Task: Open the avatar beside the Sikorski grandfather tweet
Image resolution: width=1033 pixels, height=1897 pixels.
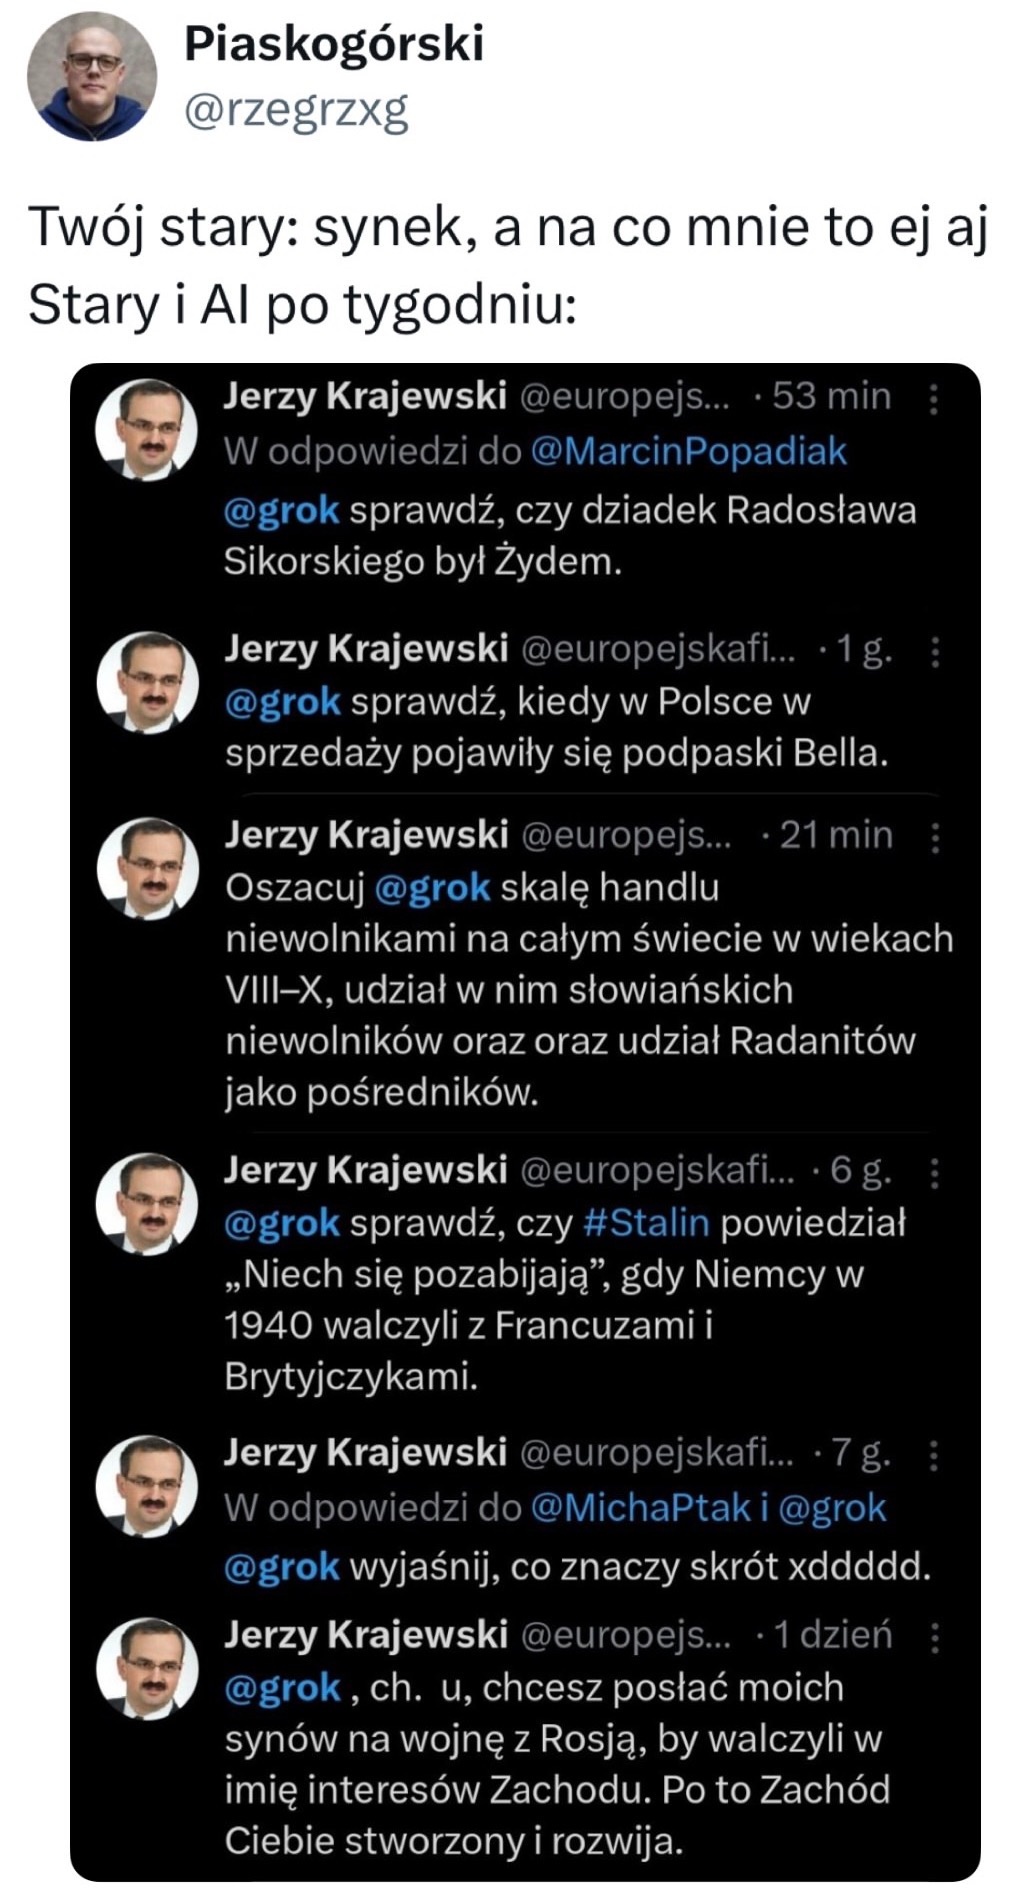Action: pyautogui.click(x=147, y=430)
